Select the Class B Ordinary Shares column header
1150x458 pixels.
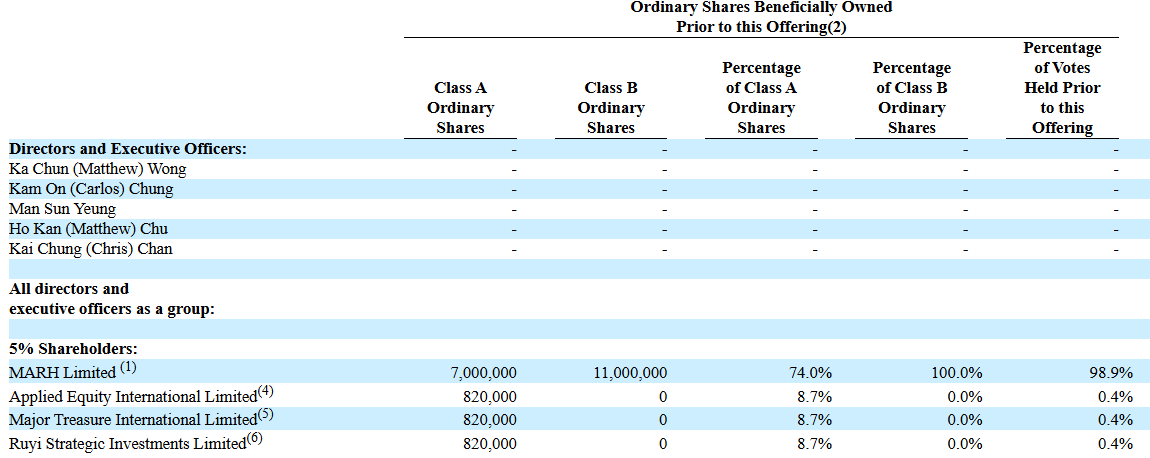611,108
